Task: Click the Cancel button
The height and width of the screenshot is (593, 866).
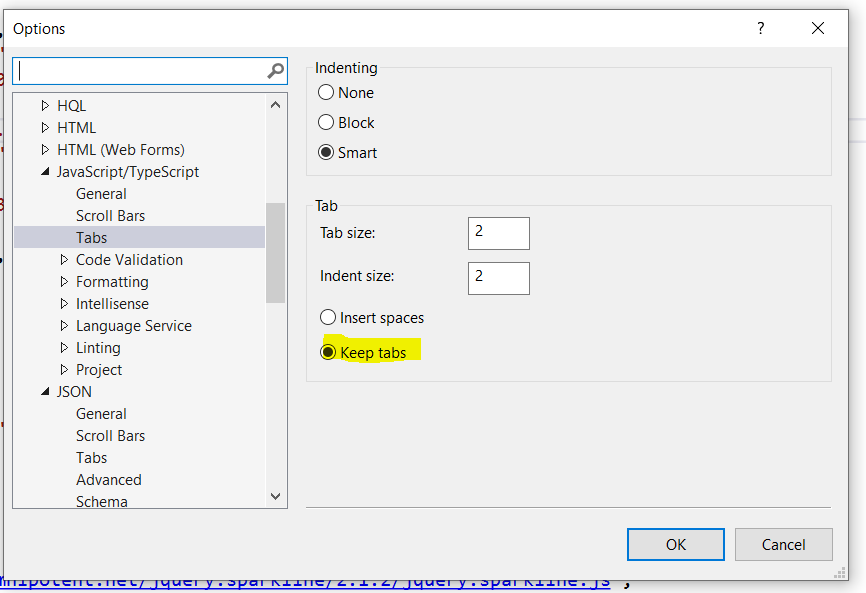Action: [783, 545]
